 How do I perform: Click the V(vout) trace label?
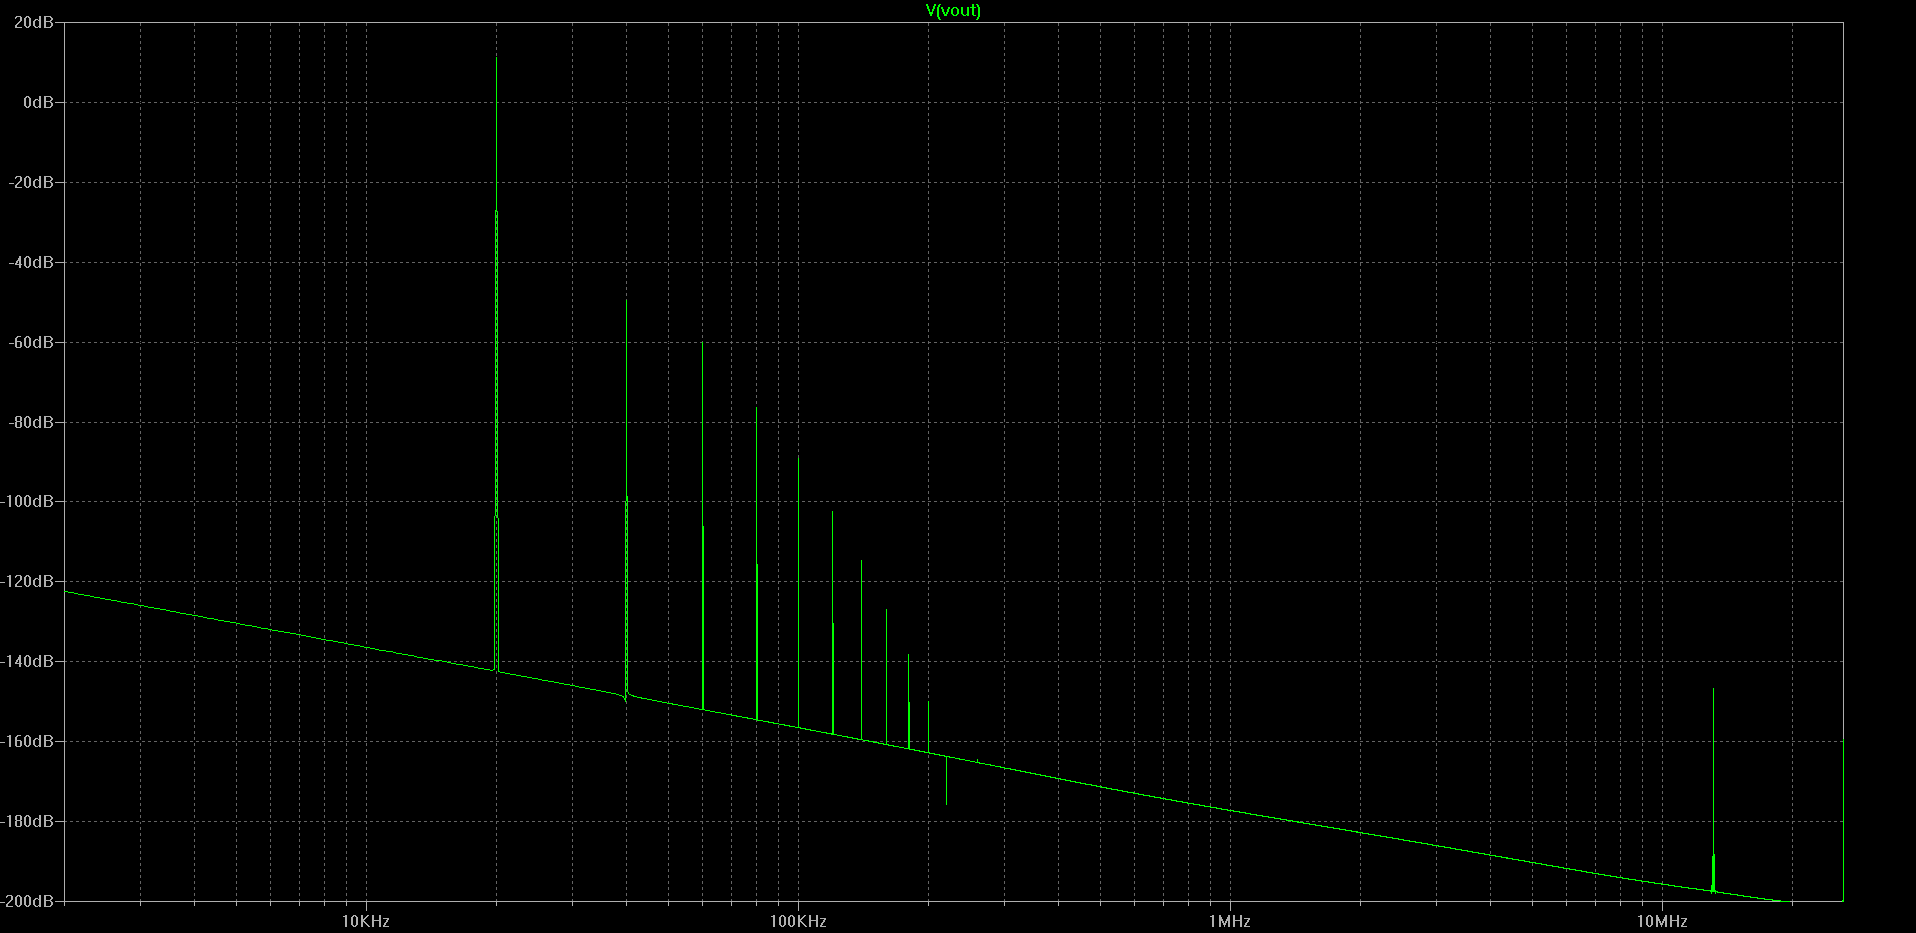pyautogui.click(x=953, y=10)
